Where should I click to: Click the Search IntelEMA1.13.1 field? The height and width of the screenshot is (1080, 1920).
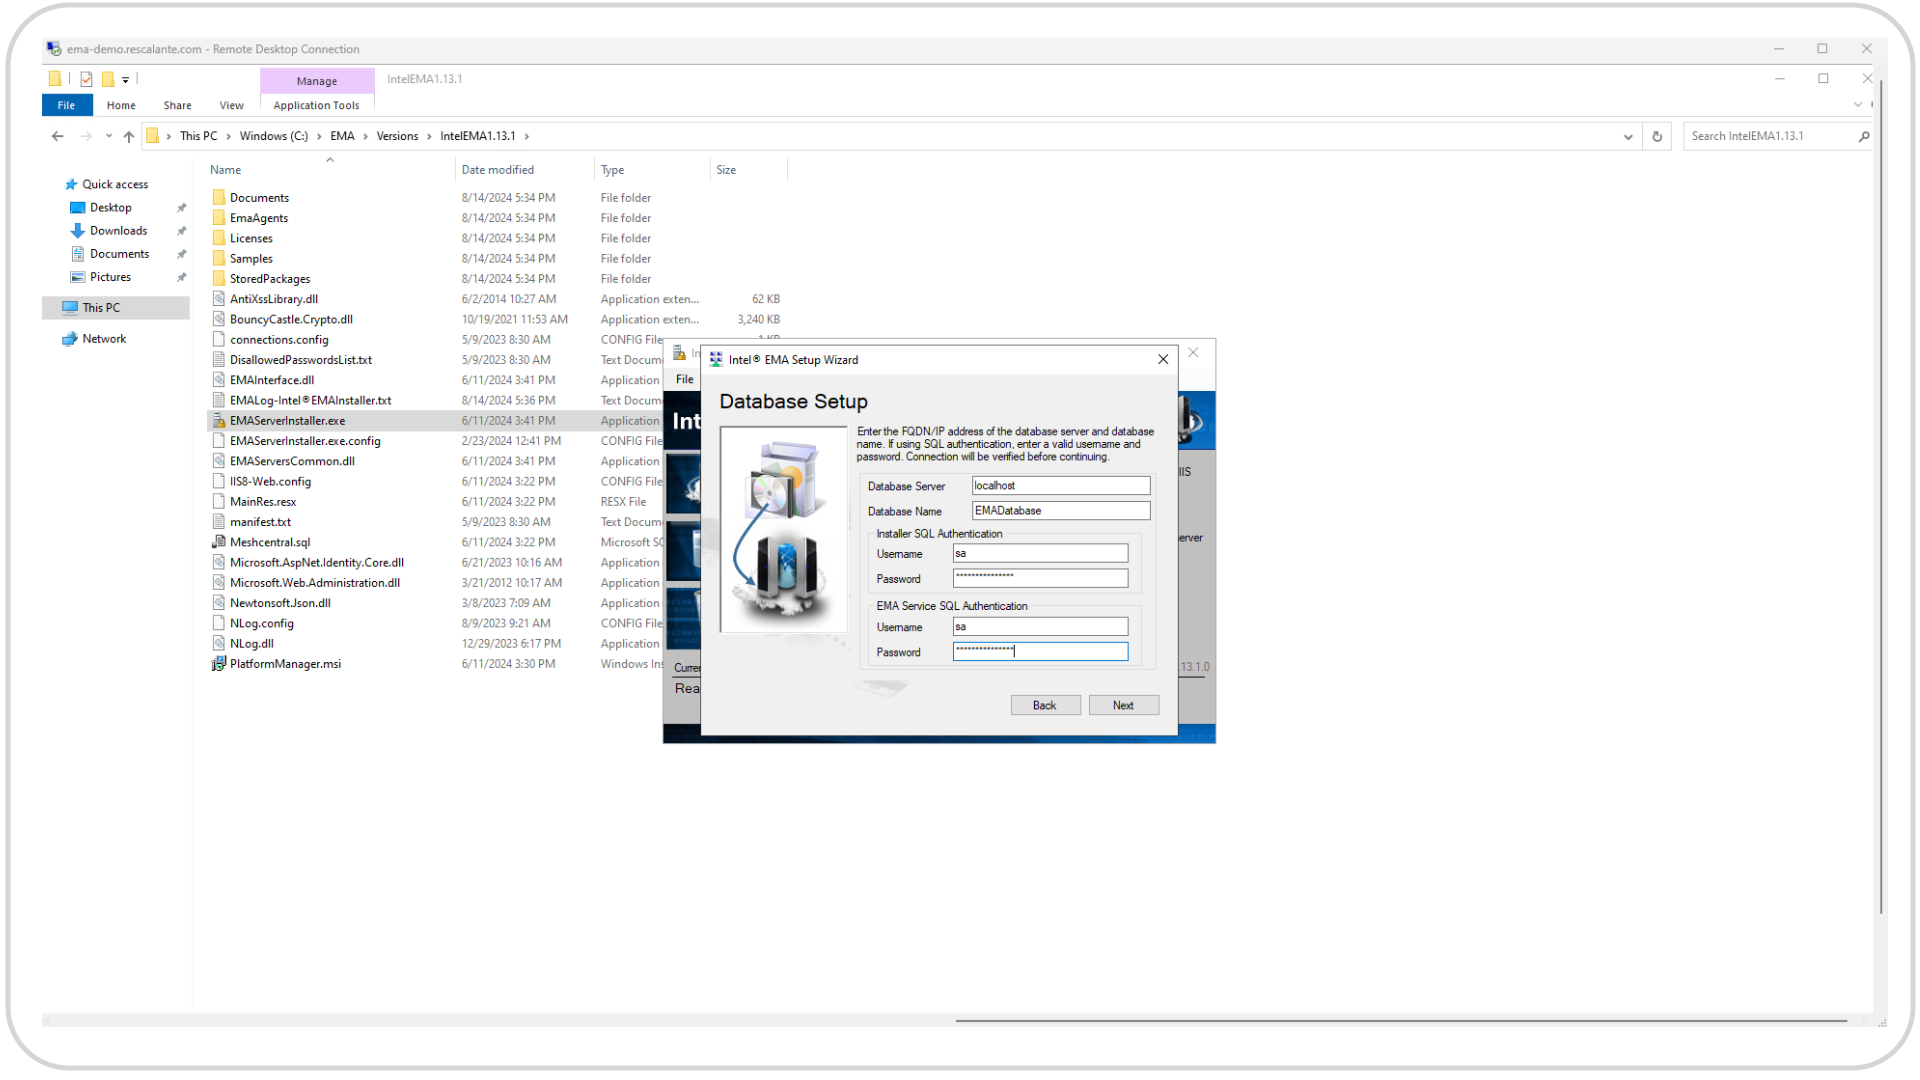click(x=1770, y=136)
